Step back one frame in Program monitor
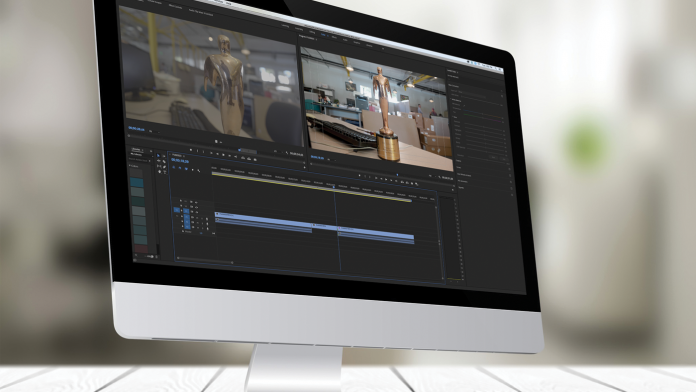 381,178
